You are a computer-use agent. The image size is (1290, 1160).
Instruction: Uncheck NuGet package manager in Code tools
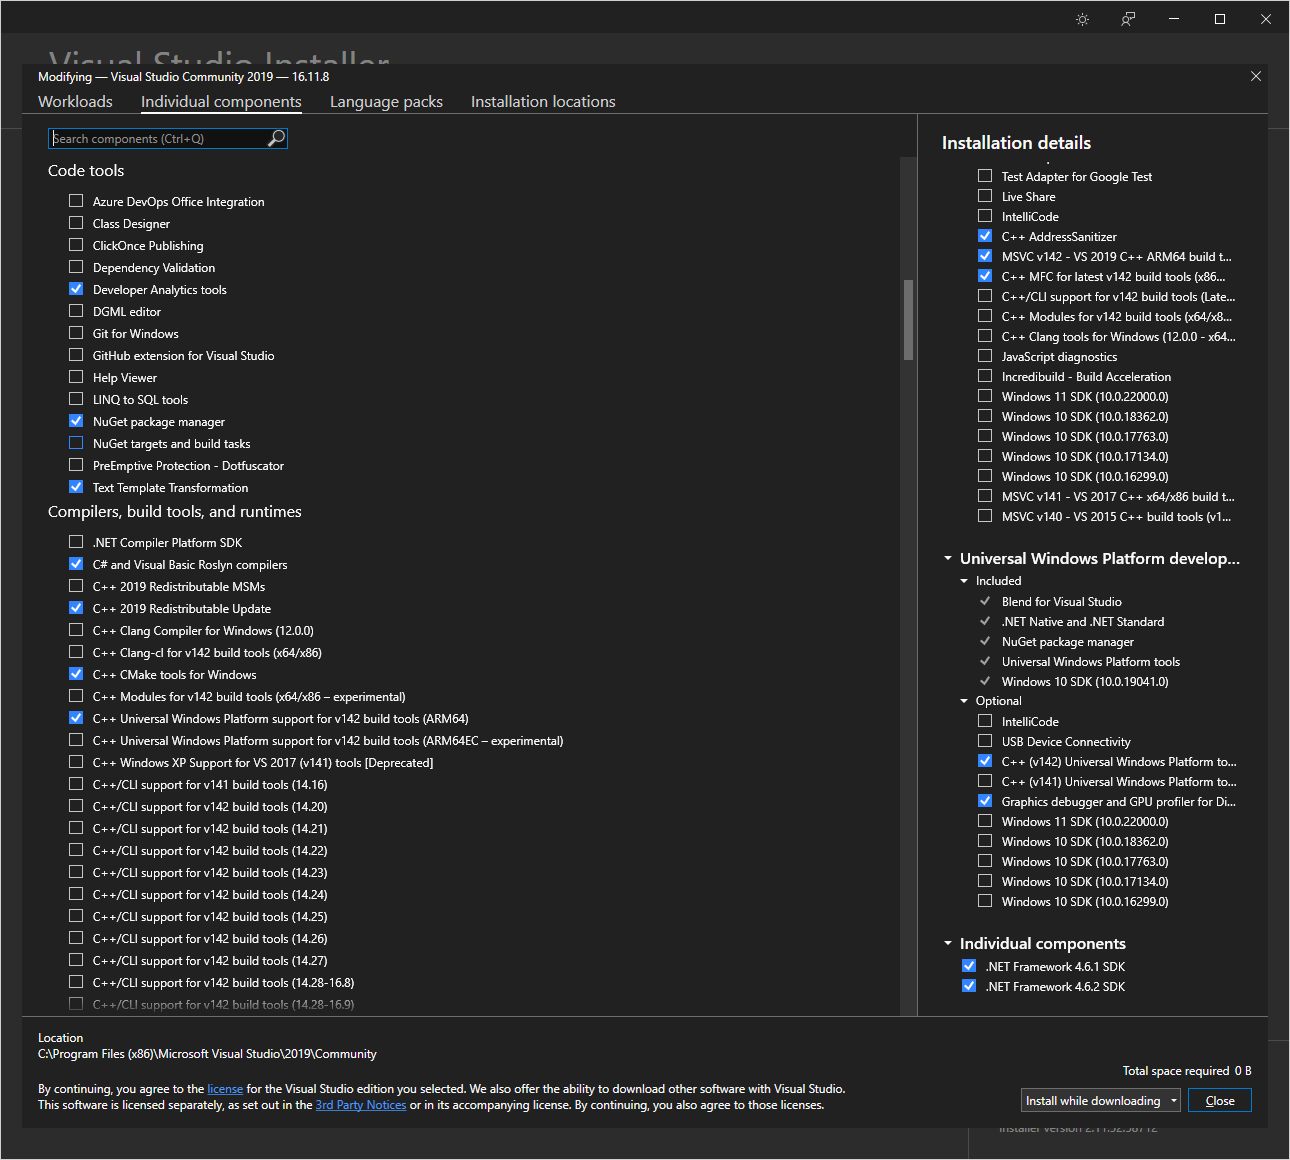tap(76, 421)
